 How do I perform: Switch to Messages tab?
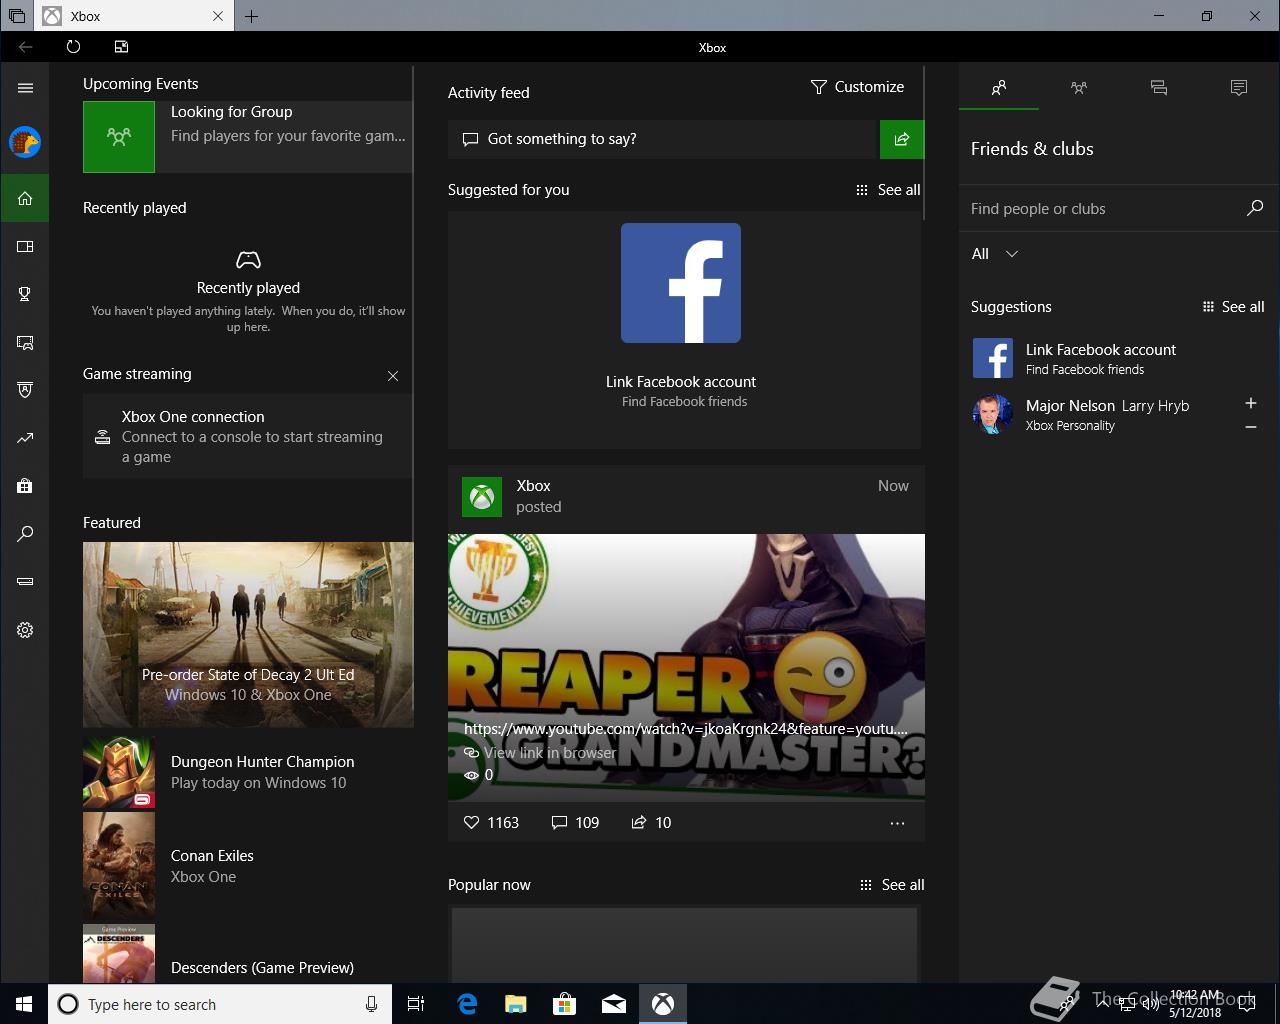click(1159, 88)
